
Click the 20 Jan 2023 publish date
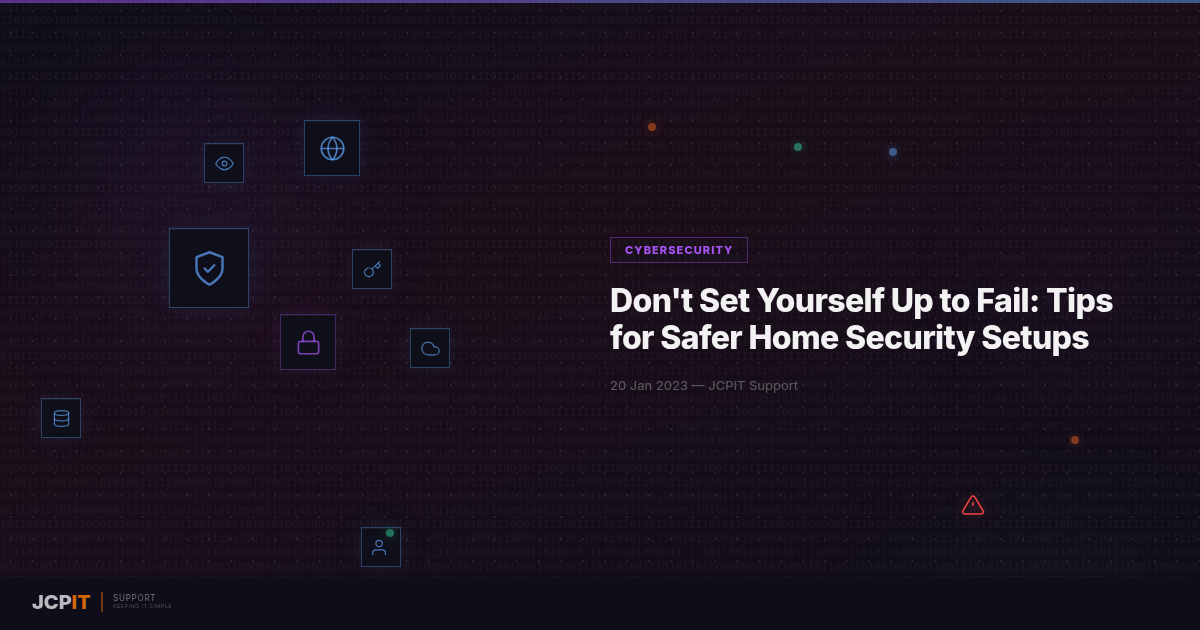click(648, 386)
